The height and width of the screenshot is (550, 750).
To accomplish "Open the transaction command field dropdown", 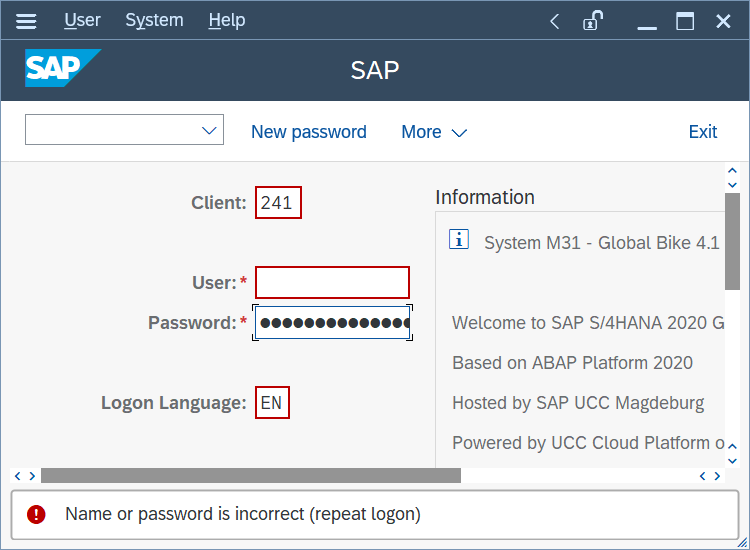I will pyautogui.click(x=209, y=130).
